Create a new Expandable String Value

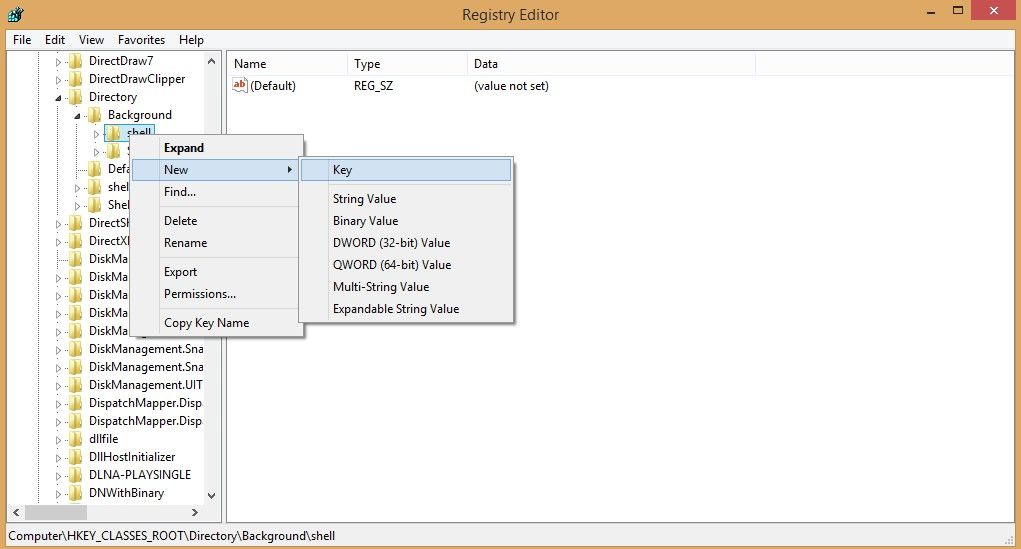pos(406,309)
